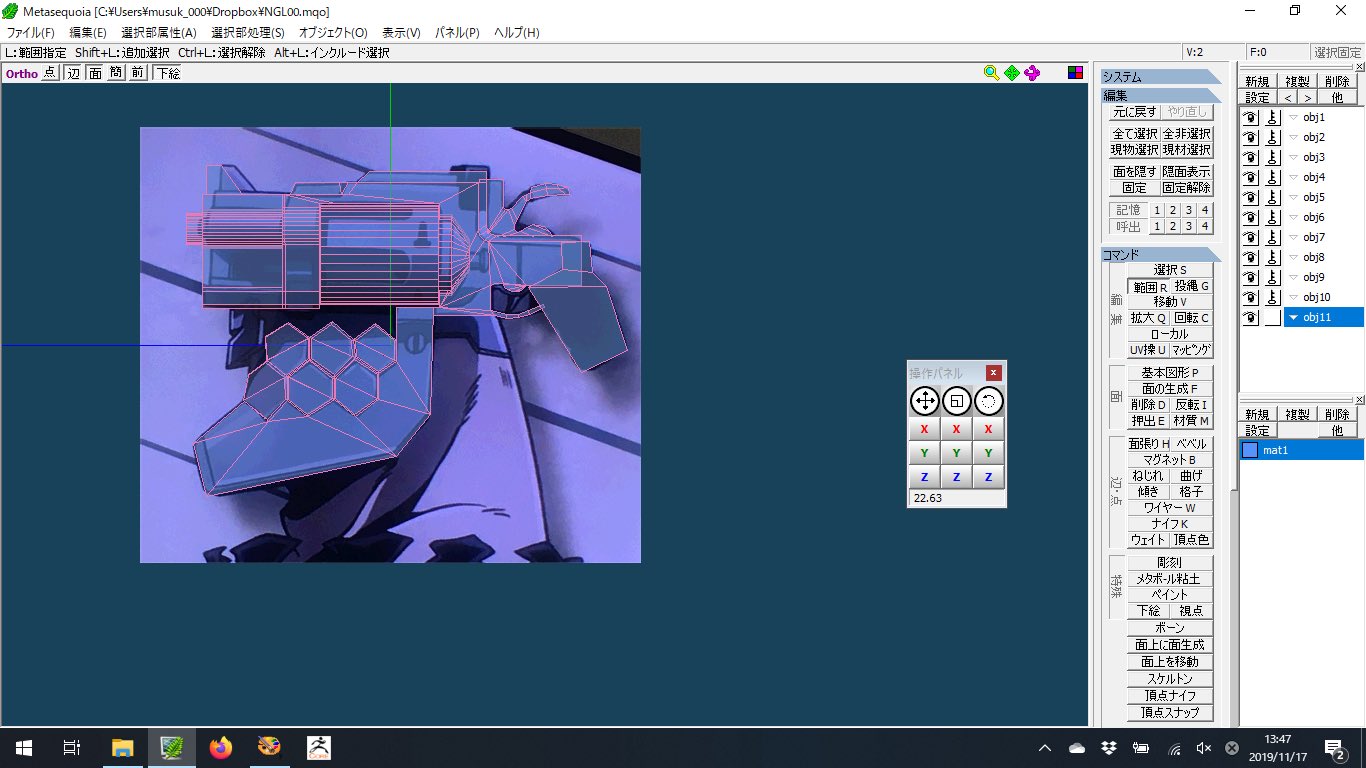Hide obj11 with its eye icon
This screenshot has height=768, width=1366.
tap(1250, 317)
